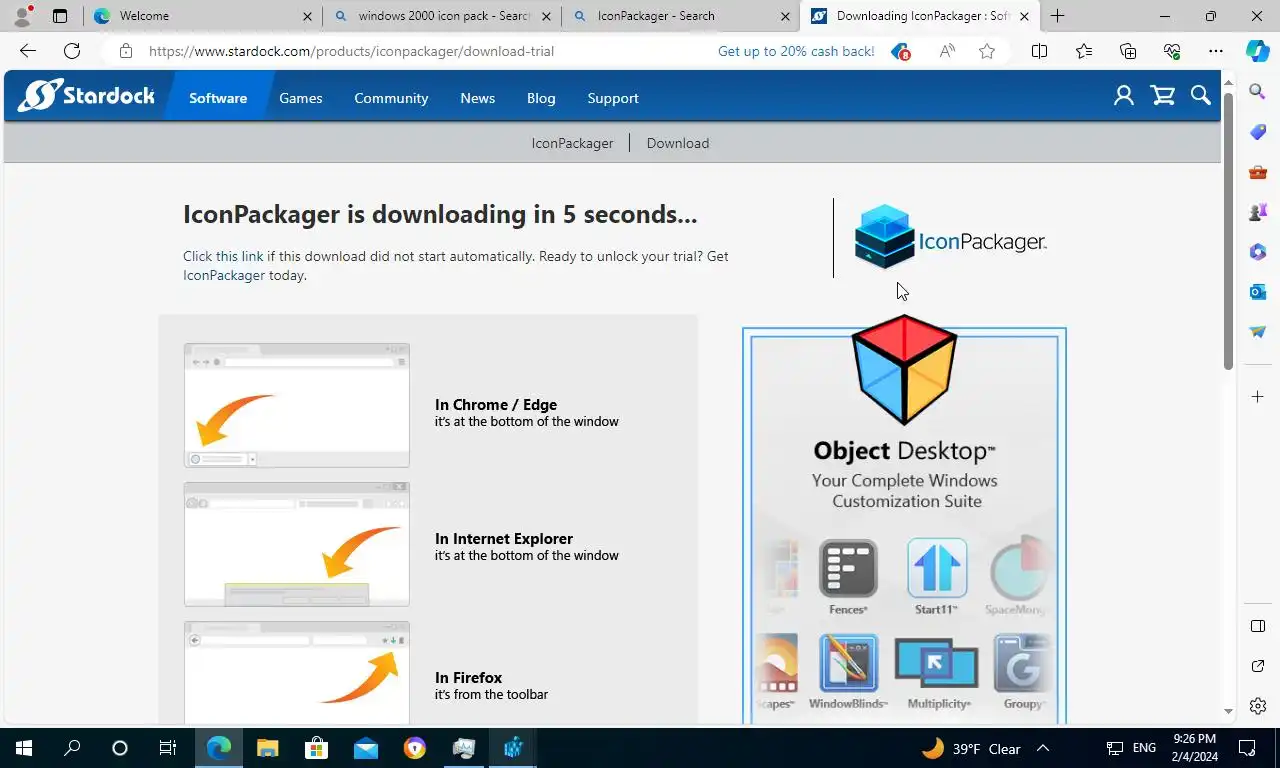1280x768 pixels.
Task: View site information lock icon
Action: pos(125,51)
